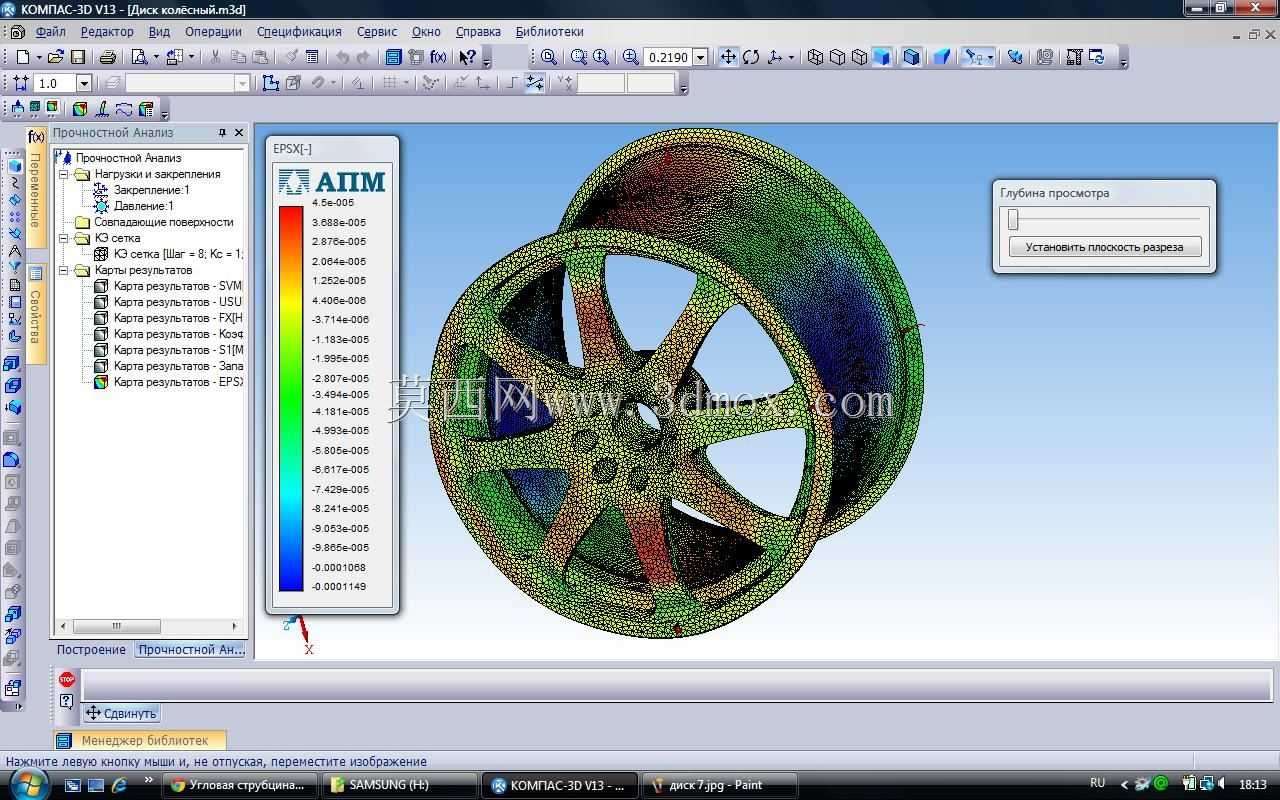1280x800 pixels.
Task: Collapse the Нагрузки и закрепления tree node
Action: click(x=63, y=174)
